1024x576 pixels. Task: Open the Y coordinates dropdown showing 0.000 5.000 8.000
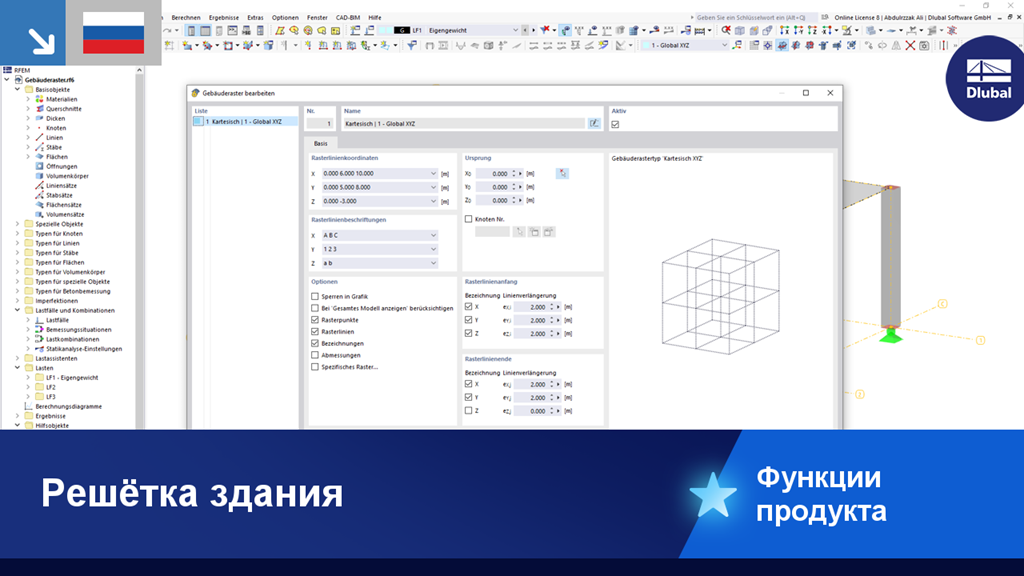click(x=433, y=187)
